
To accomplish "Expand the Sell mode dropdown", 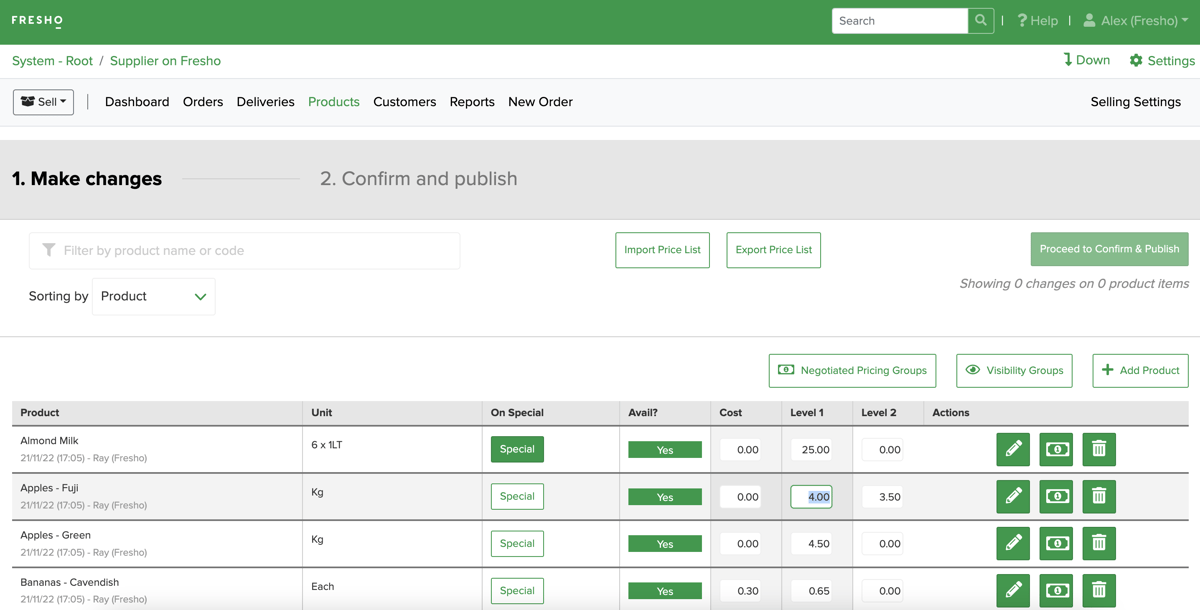I will [x=43, y=102].
